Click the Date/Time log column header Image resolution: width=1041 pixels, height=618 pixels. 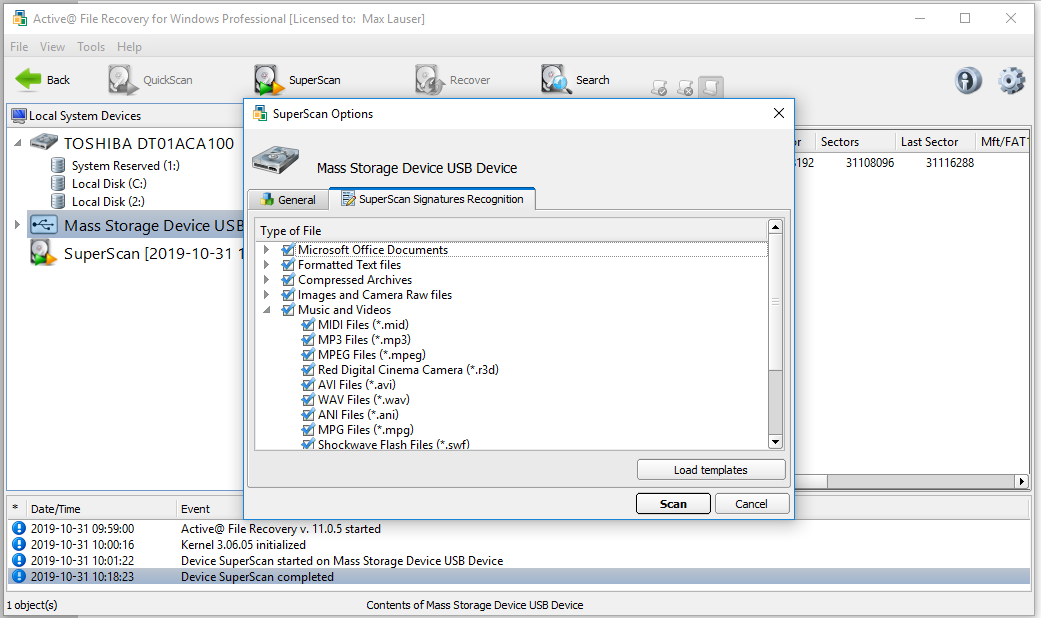tap(101, 509)
